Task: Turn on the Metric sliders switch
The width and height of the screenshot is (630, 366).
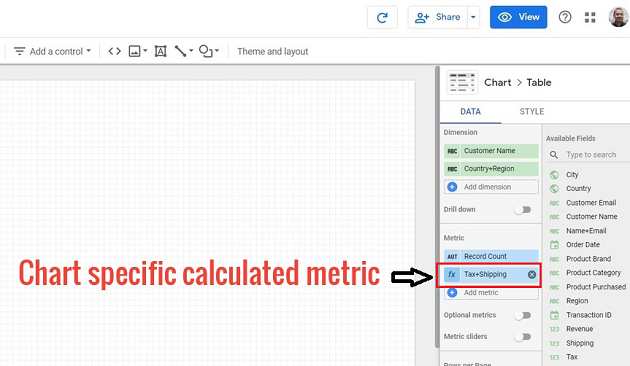Action: 523,337
